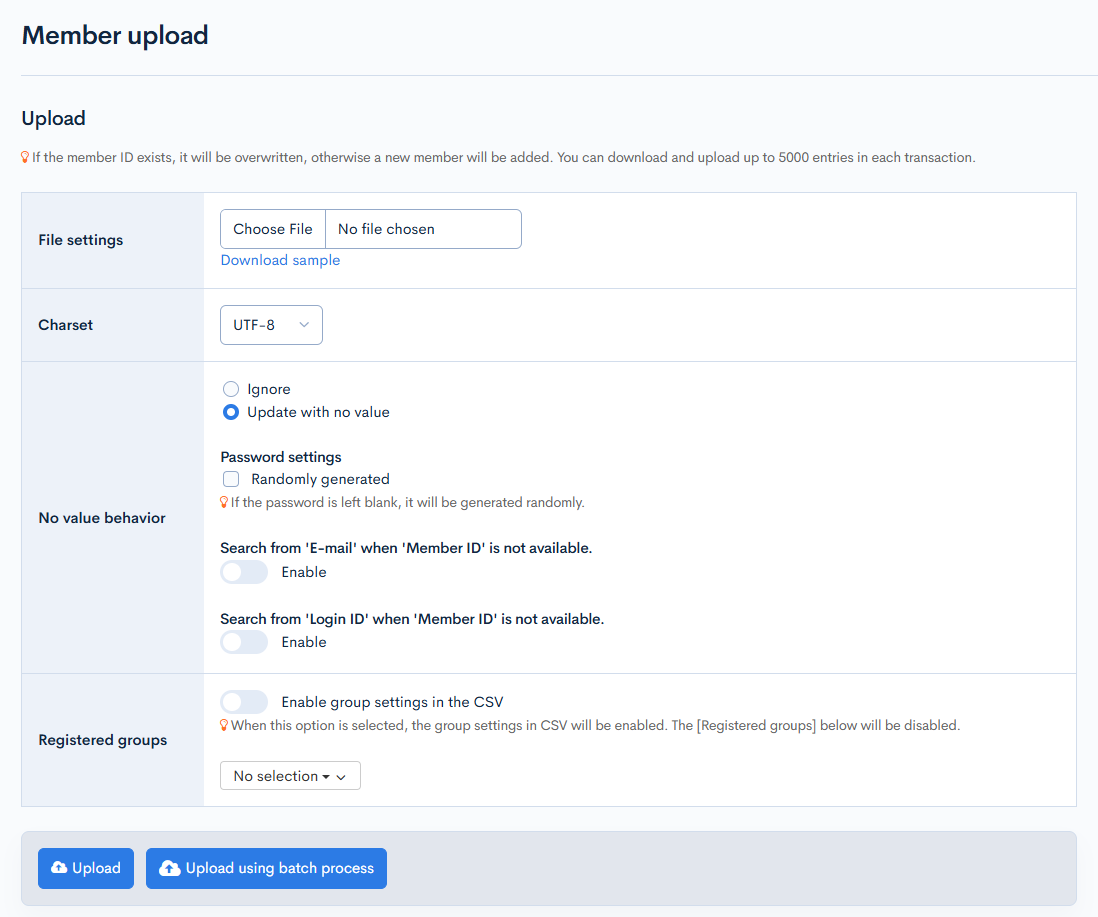
Task: Check the Randomly generated password checkbox
Action: tap(231, 479)
